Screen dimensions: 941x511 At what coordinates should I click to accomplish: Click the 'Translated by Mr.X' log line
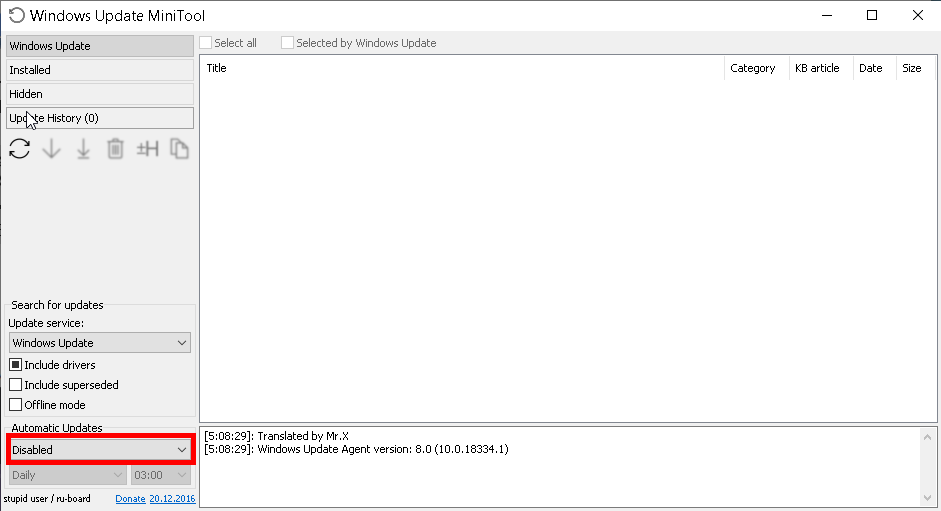click(x=277, y=436)
